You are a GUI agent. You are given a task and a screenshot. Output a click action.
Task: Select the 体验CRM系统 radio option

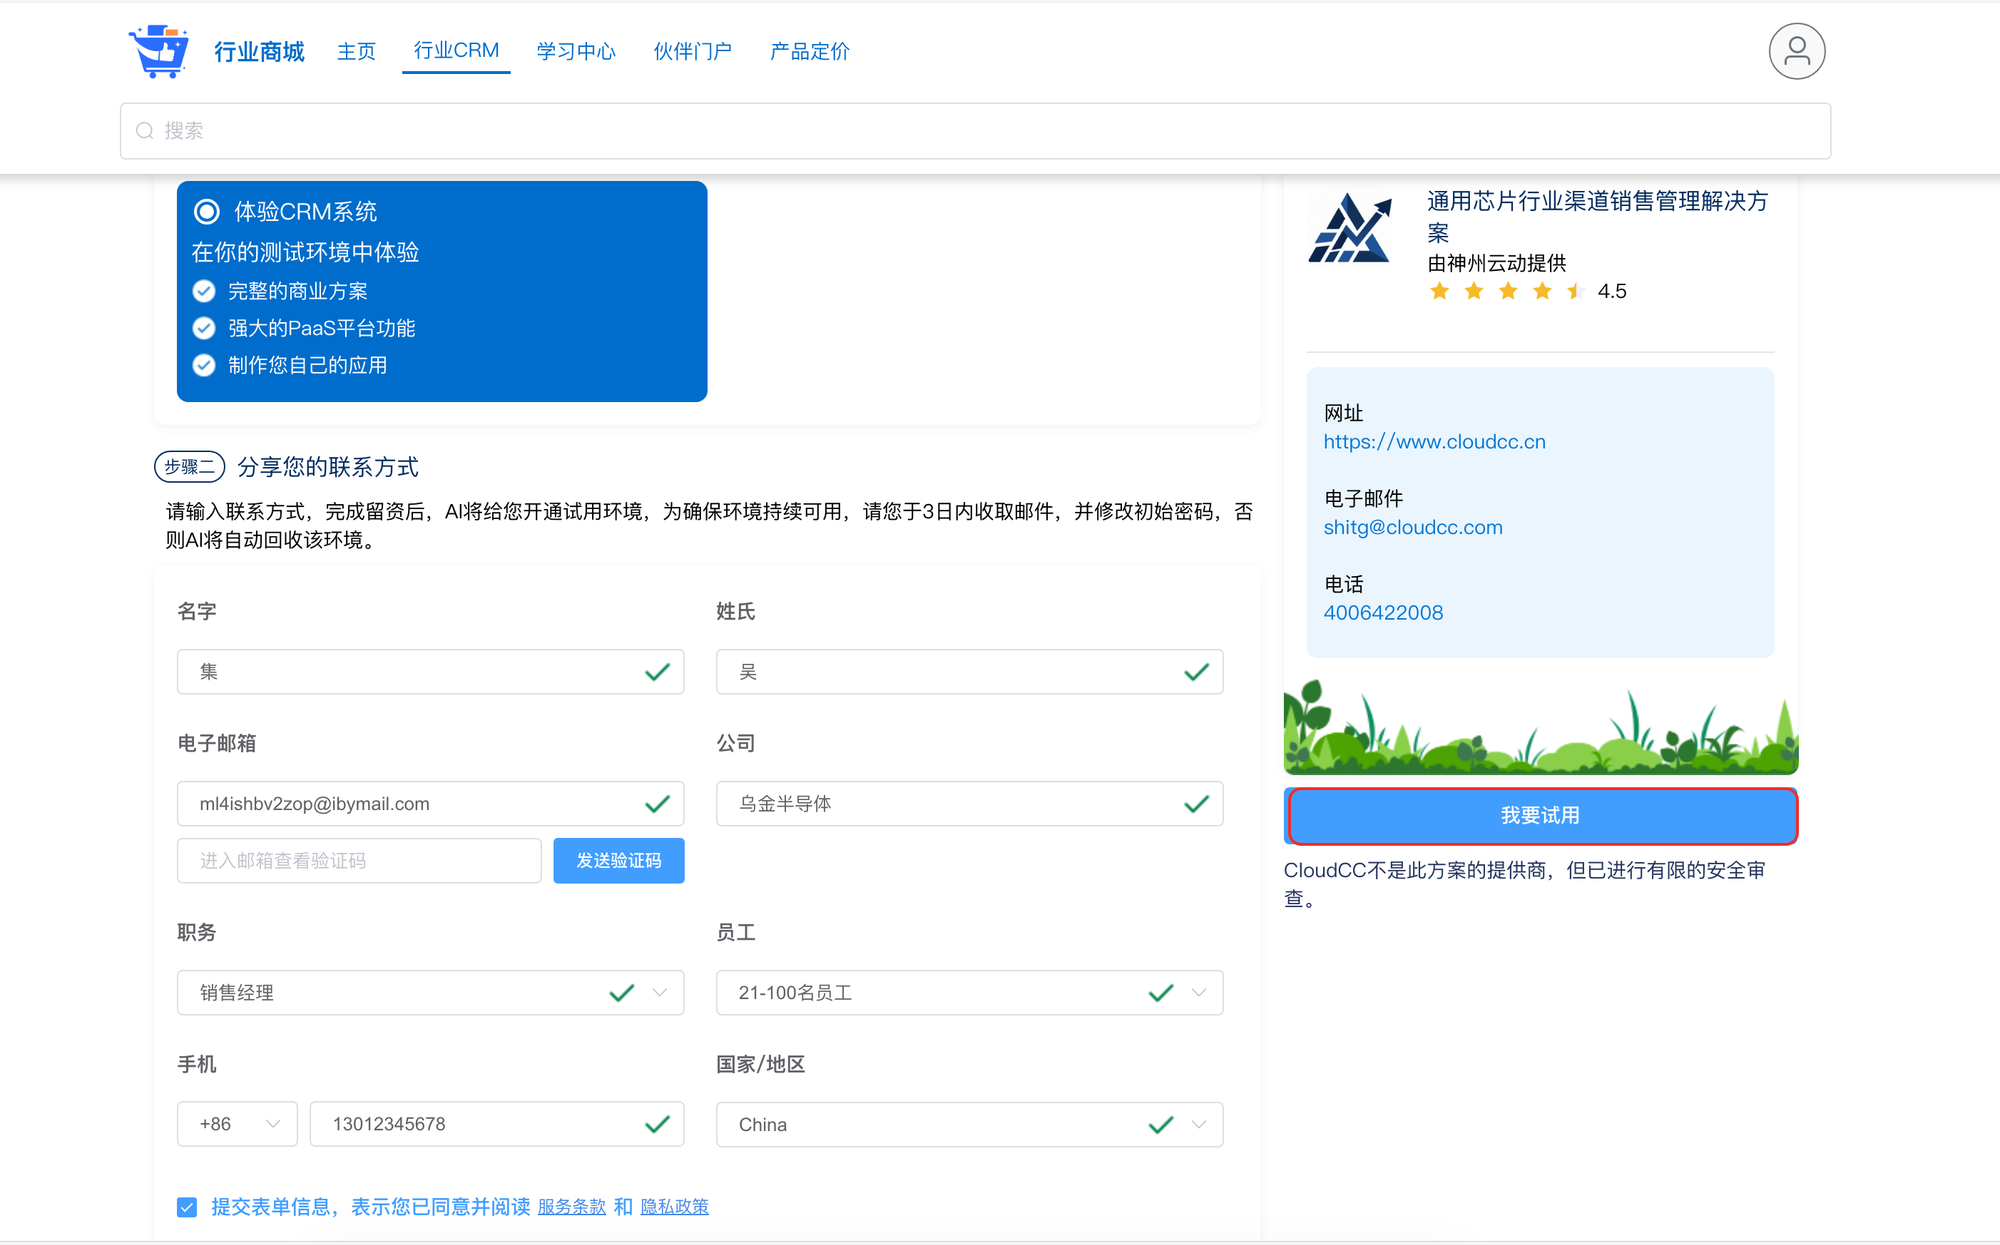[x=207, y=212]
